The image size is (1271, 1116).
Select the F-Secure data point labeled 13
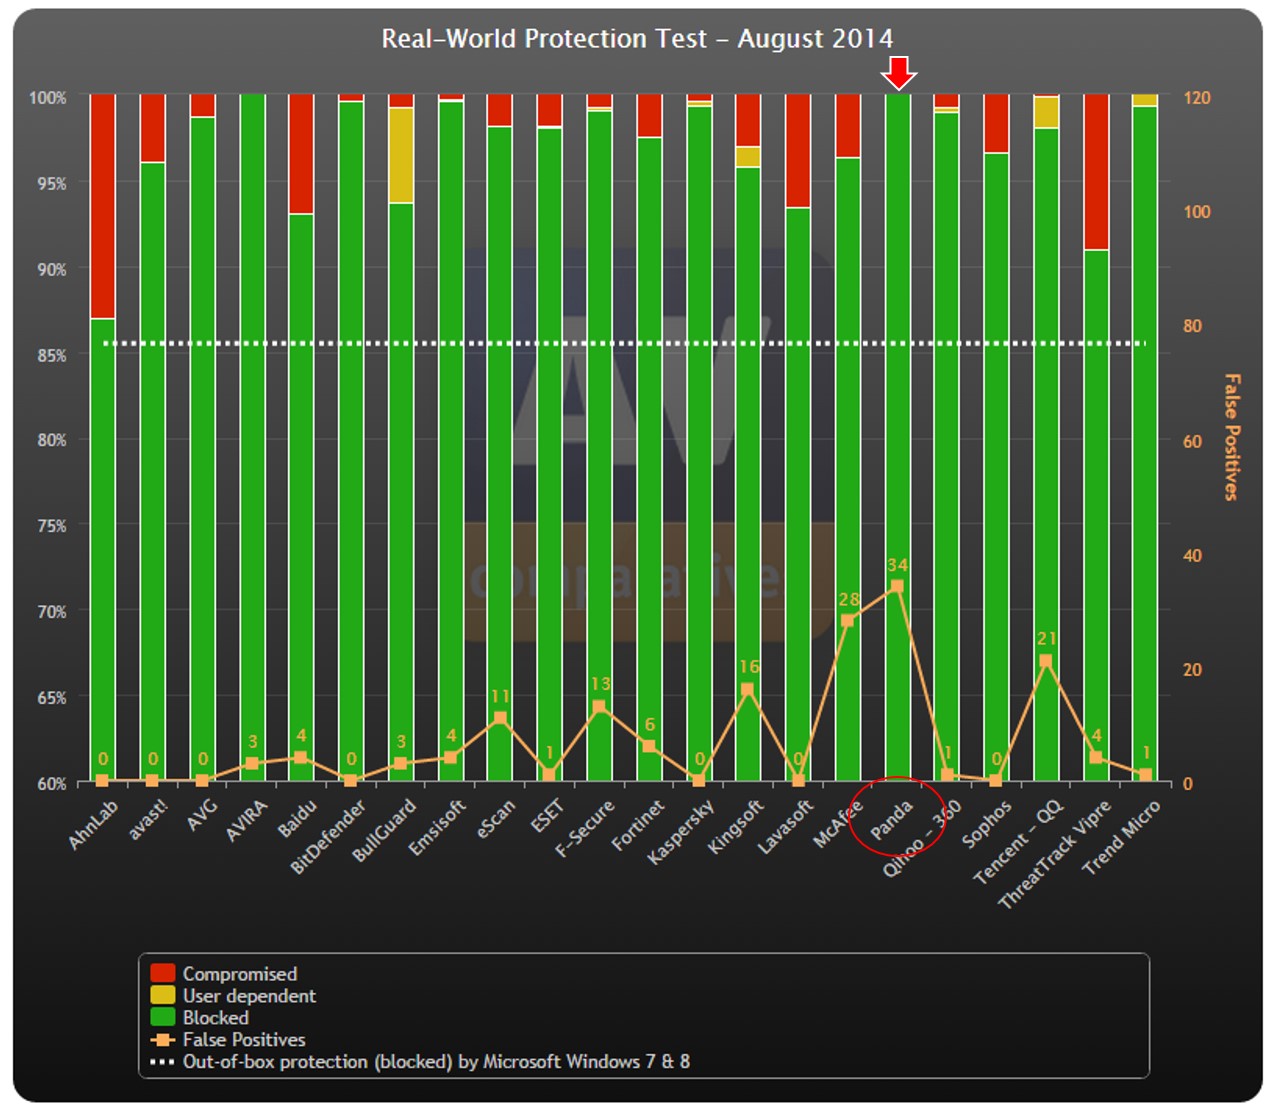pyautogui.click(x=599, y=707)
